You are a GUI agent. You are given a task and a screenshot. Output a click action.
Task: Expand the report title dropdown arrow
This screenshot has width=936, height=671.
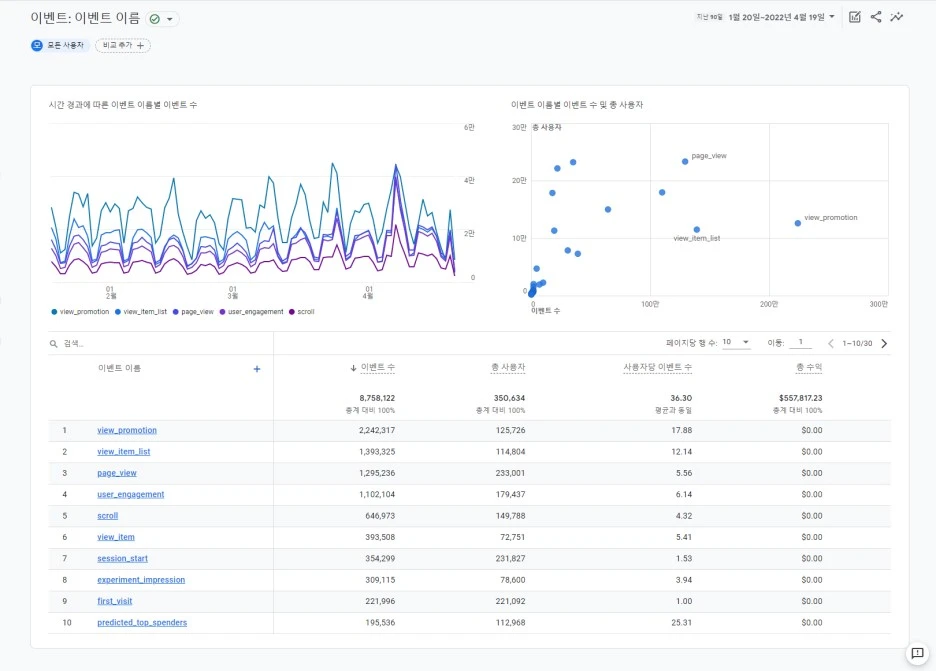[170, 19]
